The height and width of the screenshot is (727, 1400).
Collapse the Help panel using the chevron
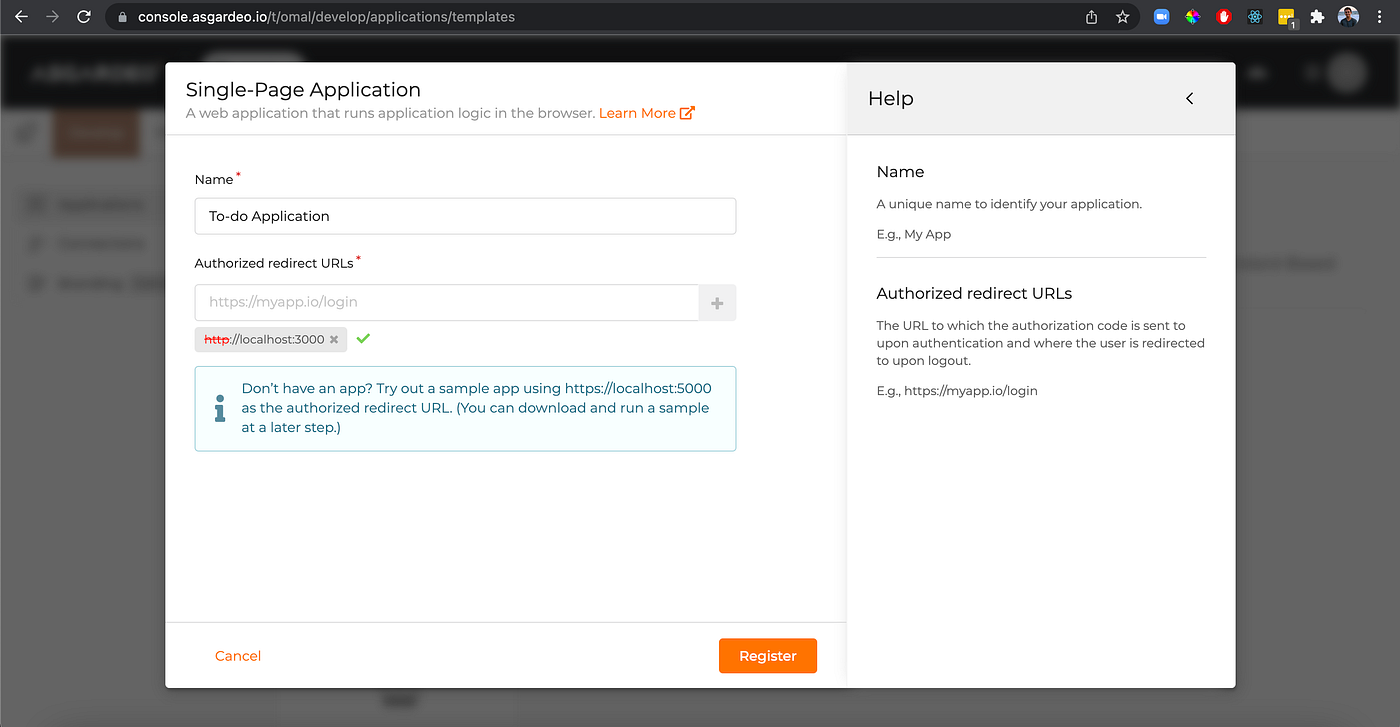pyautogui.click(x=1189, y=98)
